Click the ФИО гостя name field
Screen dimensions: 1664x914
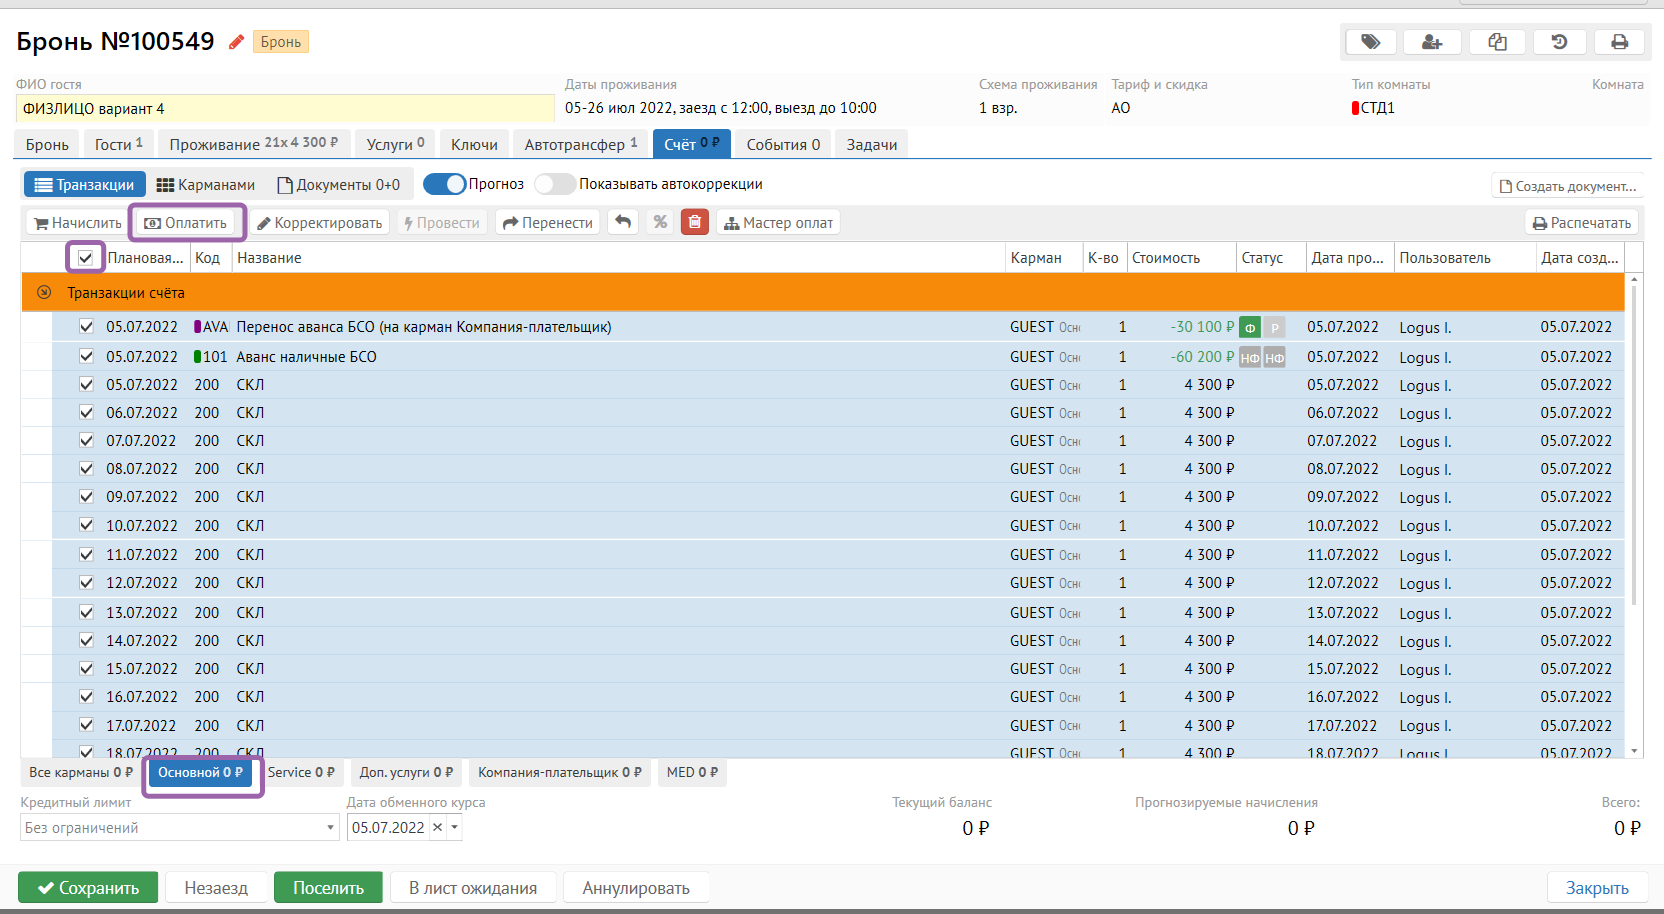click(285, 108)
